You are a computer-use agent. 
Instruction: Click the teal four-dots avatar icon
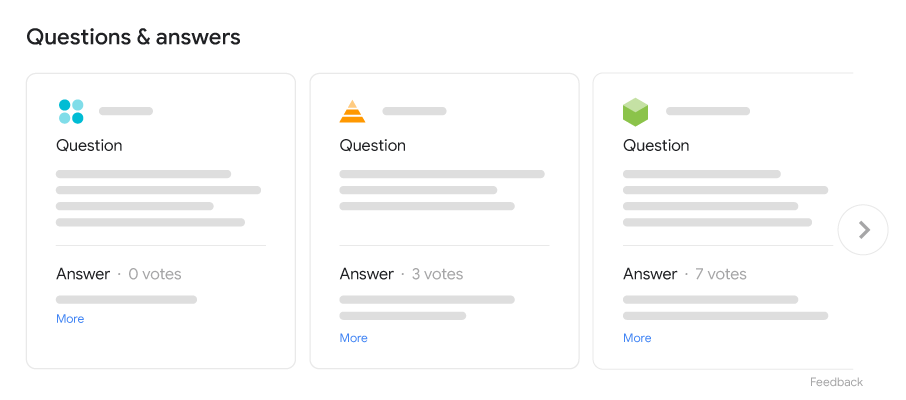71,111
